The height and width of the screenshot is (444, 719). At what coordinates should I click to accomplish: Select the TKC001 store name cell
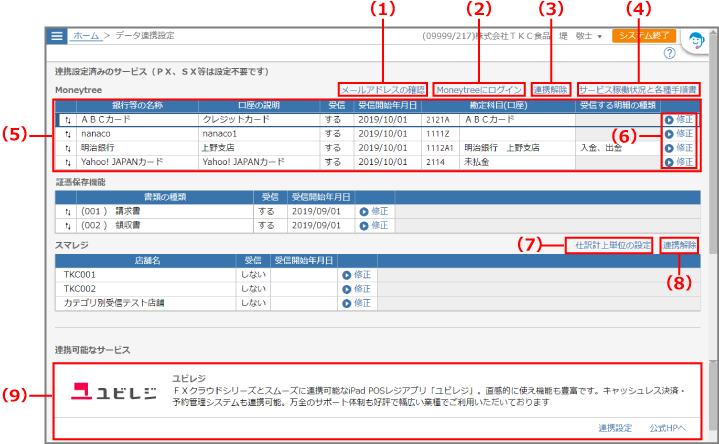[146, 275]
